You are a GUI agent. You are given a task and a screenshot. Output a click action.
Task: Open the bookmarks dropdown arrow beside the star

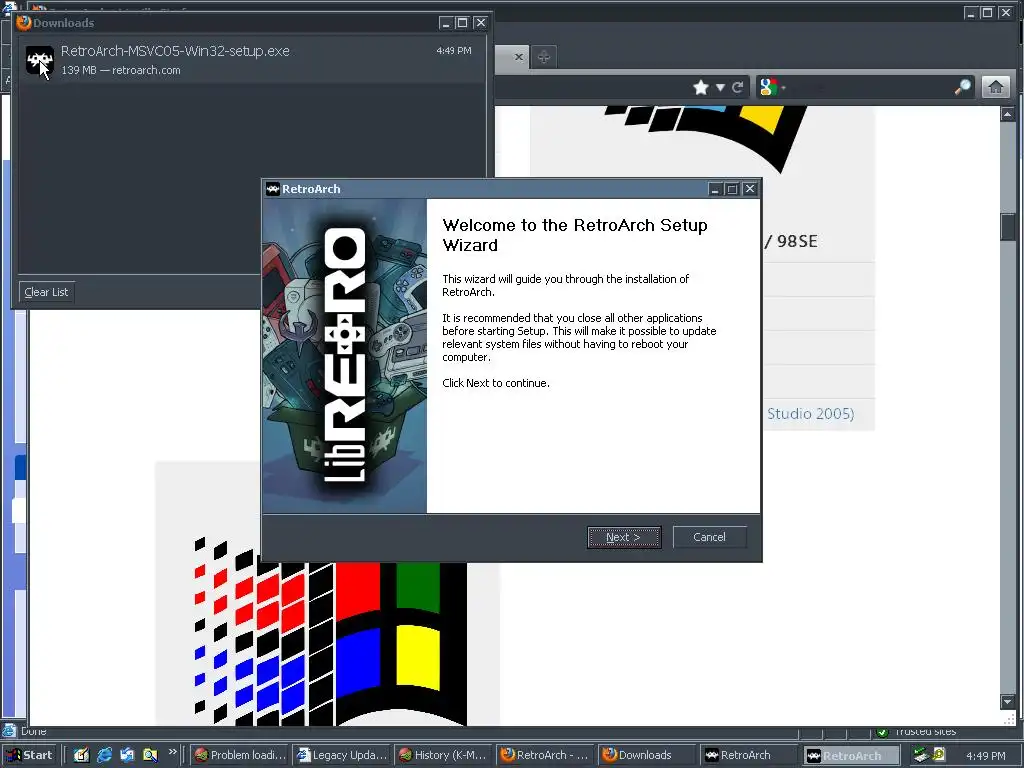click(x=720, y=88)
